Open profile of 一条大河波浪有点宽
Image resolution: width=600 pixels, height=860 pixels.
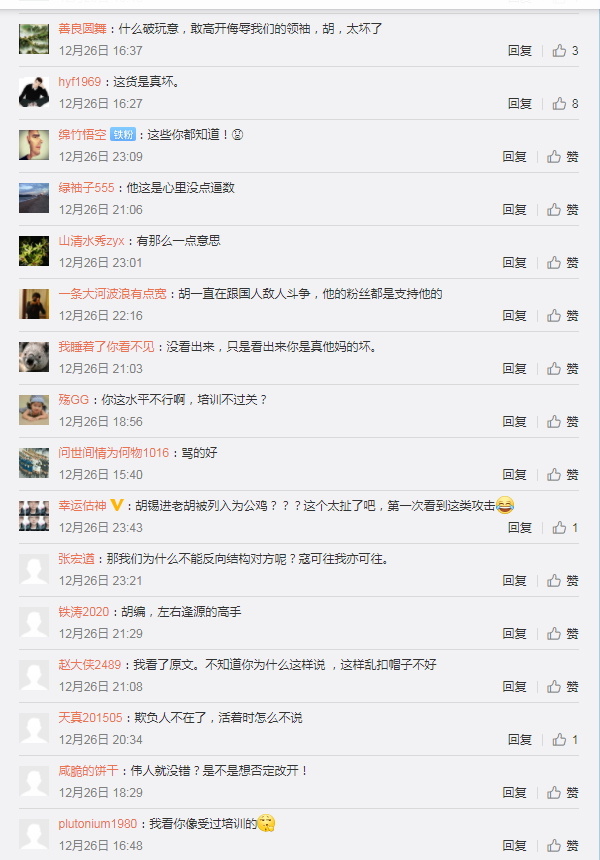[112, 293]
